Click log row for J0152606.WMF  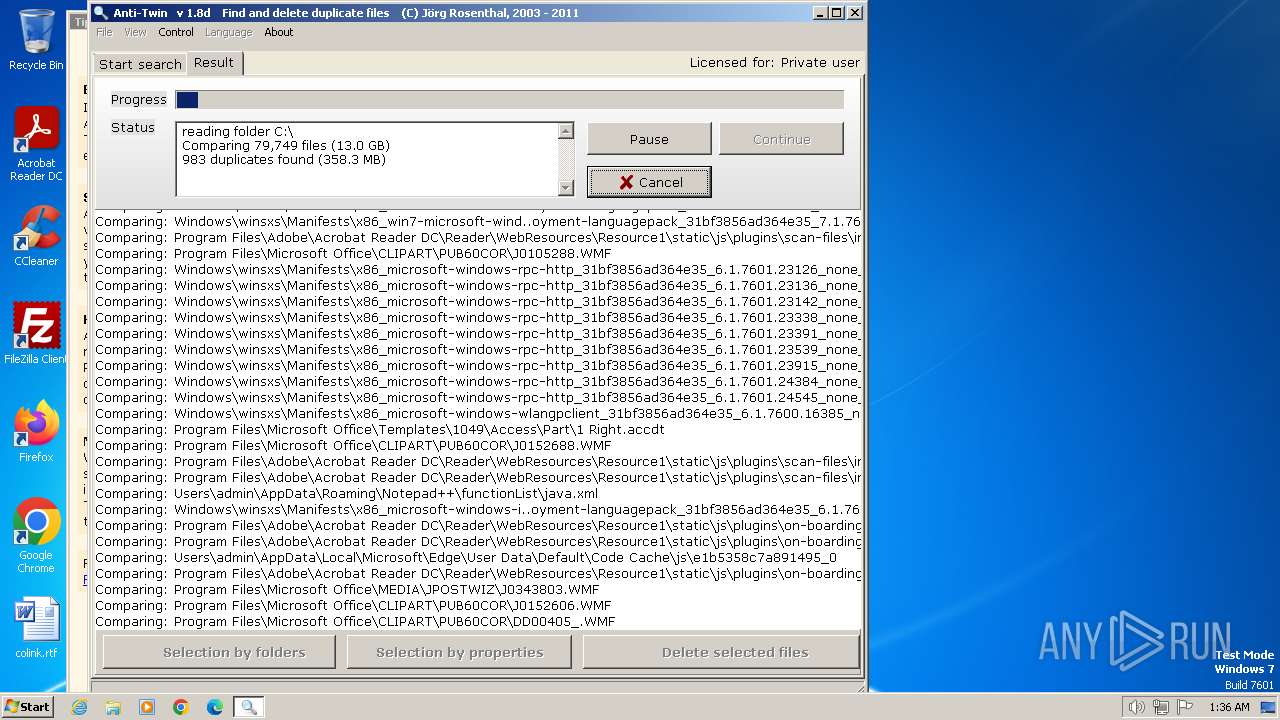[x=477, y=605]
